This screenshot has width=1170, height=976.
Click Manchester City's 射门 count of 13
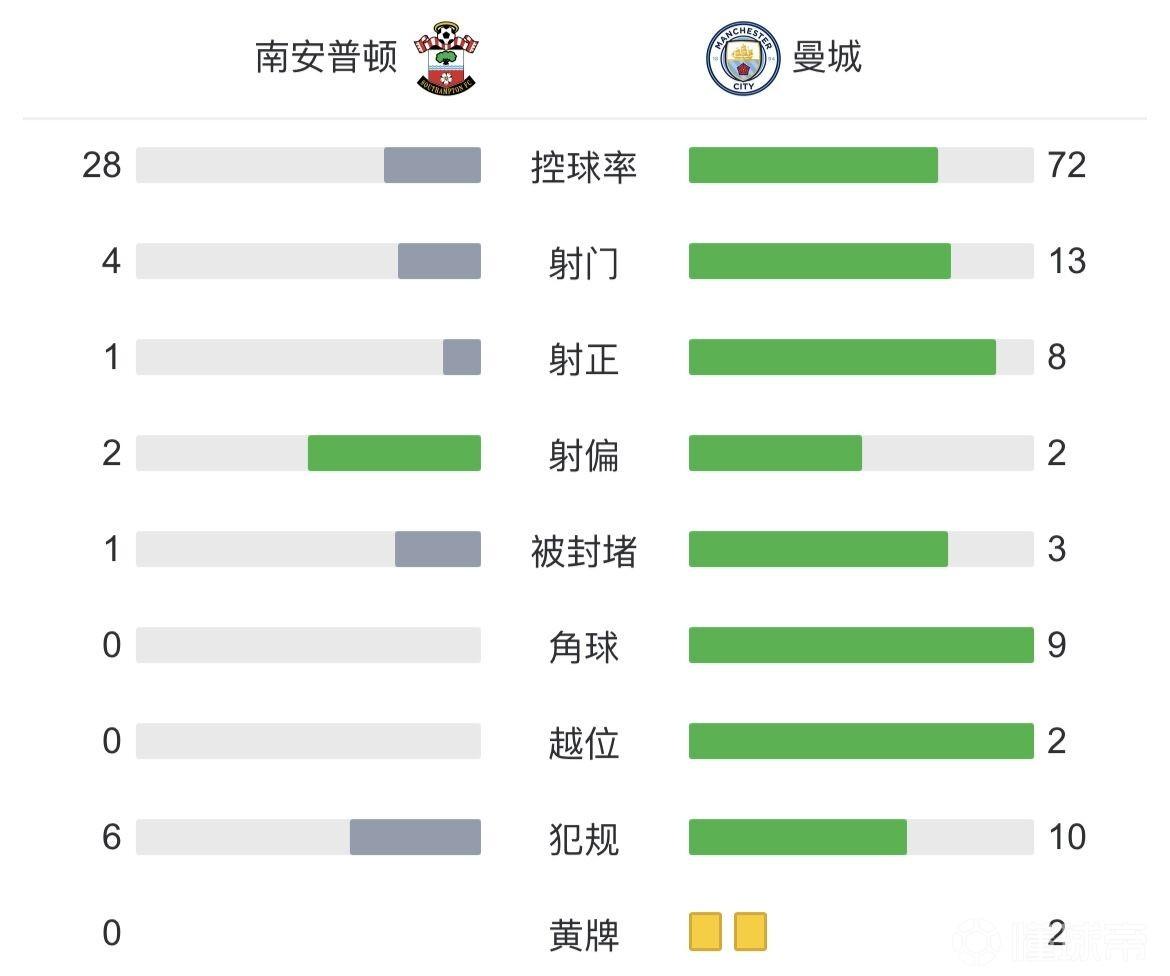[x=1067, y=261]
